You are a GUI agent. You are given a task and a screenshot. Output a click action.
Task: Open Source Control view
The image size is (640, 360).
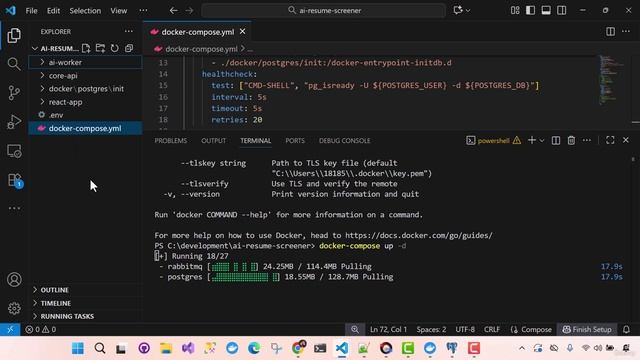click(x=14, y=93)
